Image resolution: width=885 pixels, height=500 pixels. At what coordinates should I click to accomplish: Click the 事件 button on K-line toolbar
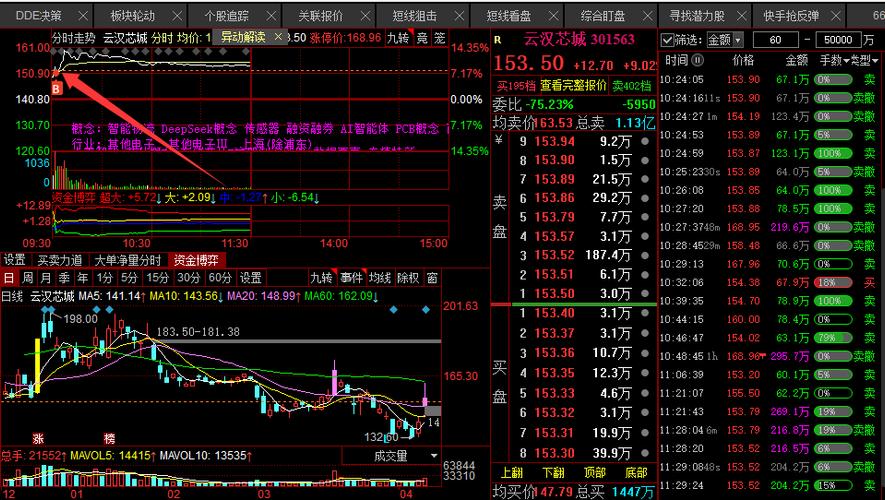coord(351,278)
